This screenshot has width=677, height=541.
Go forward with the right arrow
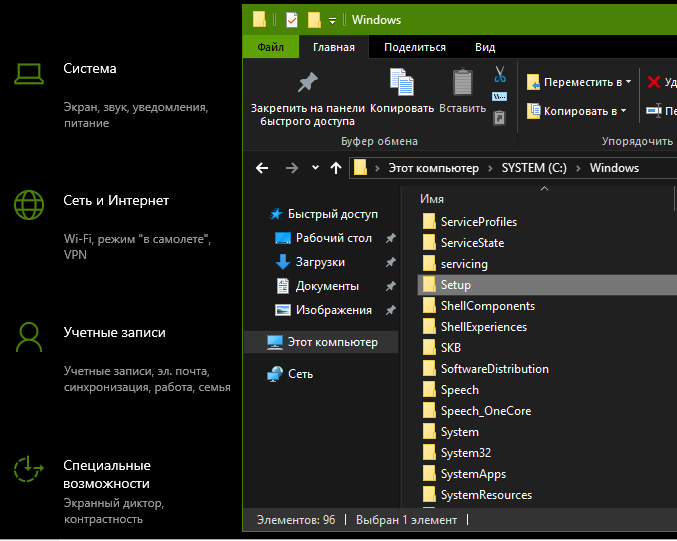point(292,168)
